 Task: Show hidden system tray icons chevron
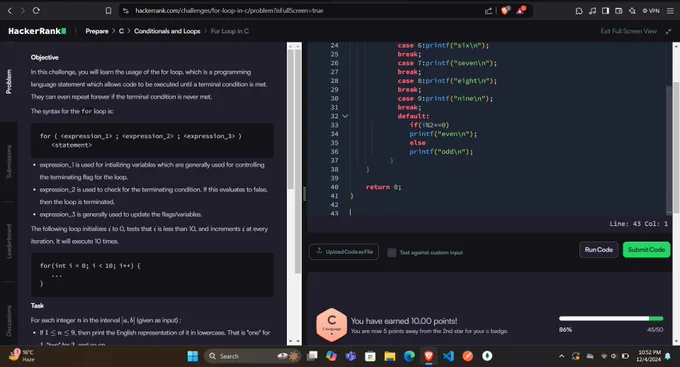pos(562,356)
